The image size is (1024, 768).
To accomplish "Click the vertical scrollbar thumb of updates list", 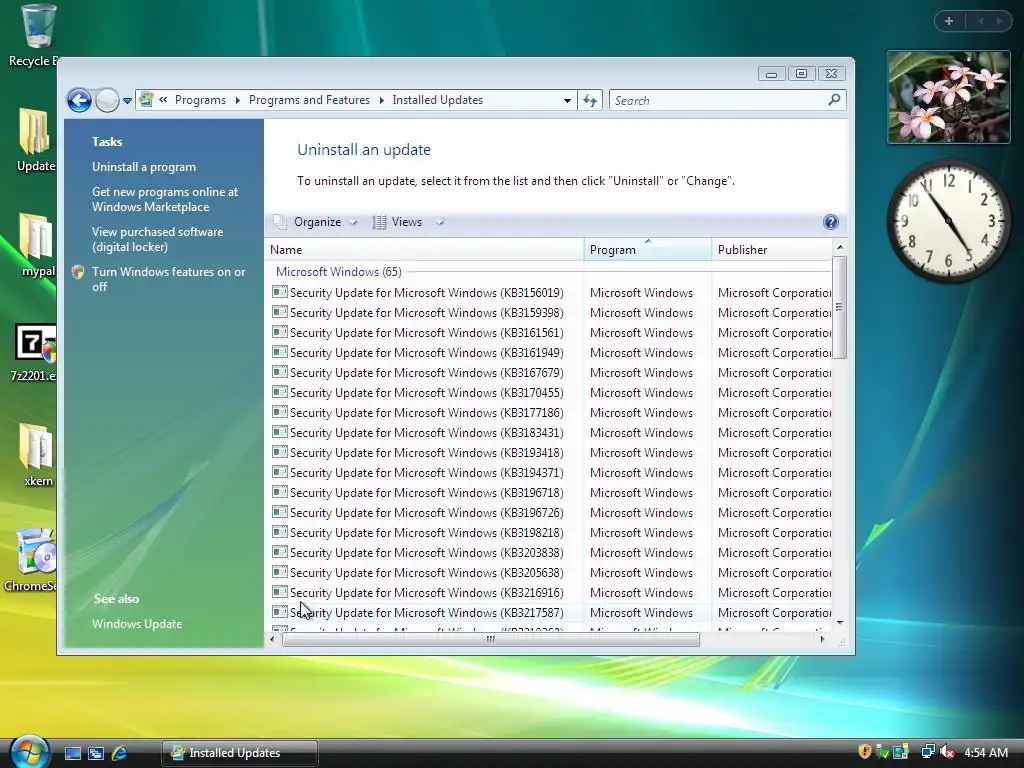I will coord(840,307).
